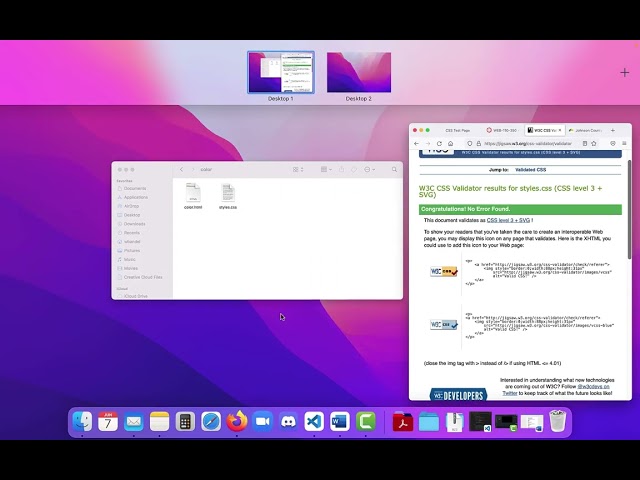Bookmark this page with the star icon
Viewport: 640px width, 480px height.
click(594, 143)
